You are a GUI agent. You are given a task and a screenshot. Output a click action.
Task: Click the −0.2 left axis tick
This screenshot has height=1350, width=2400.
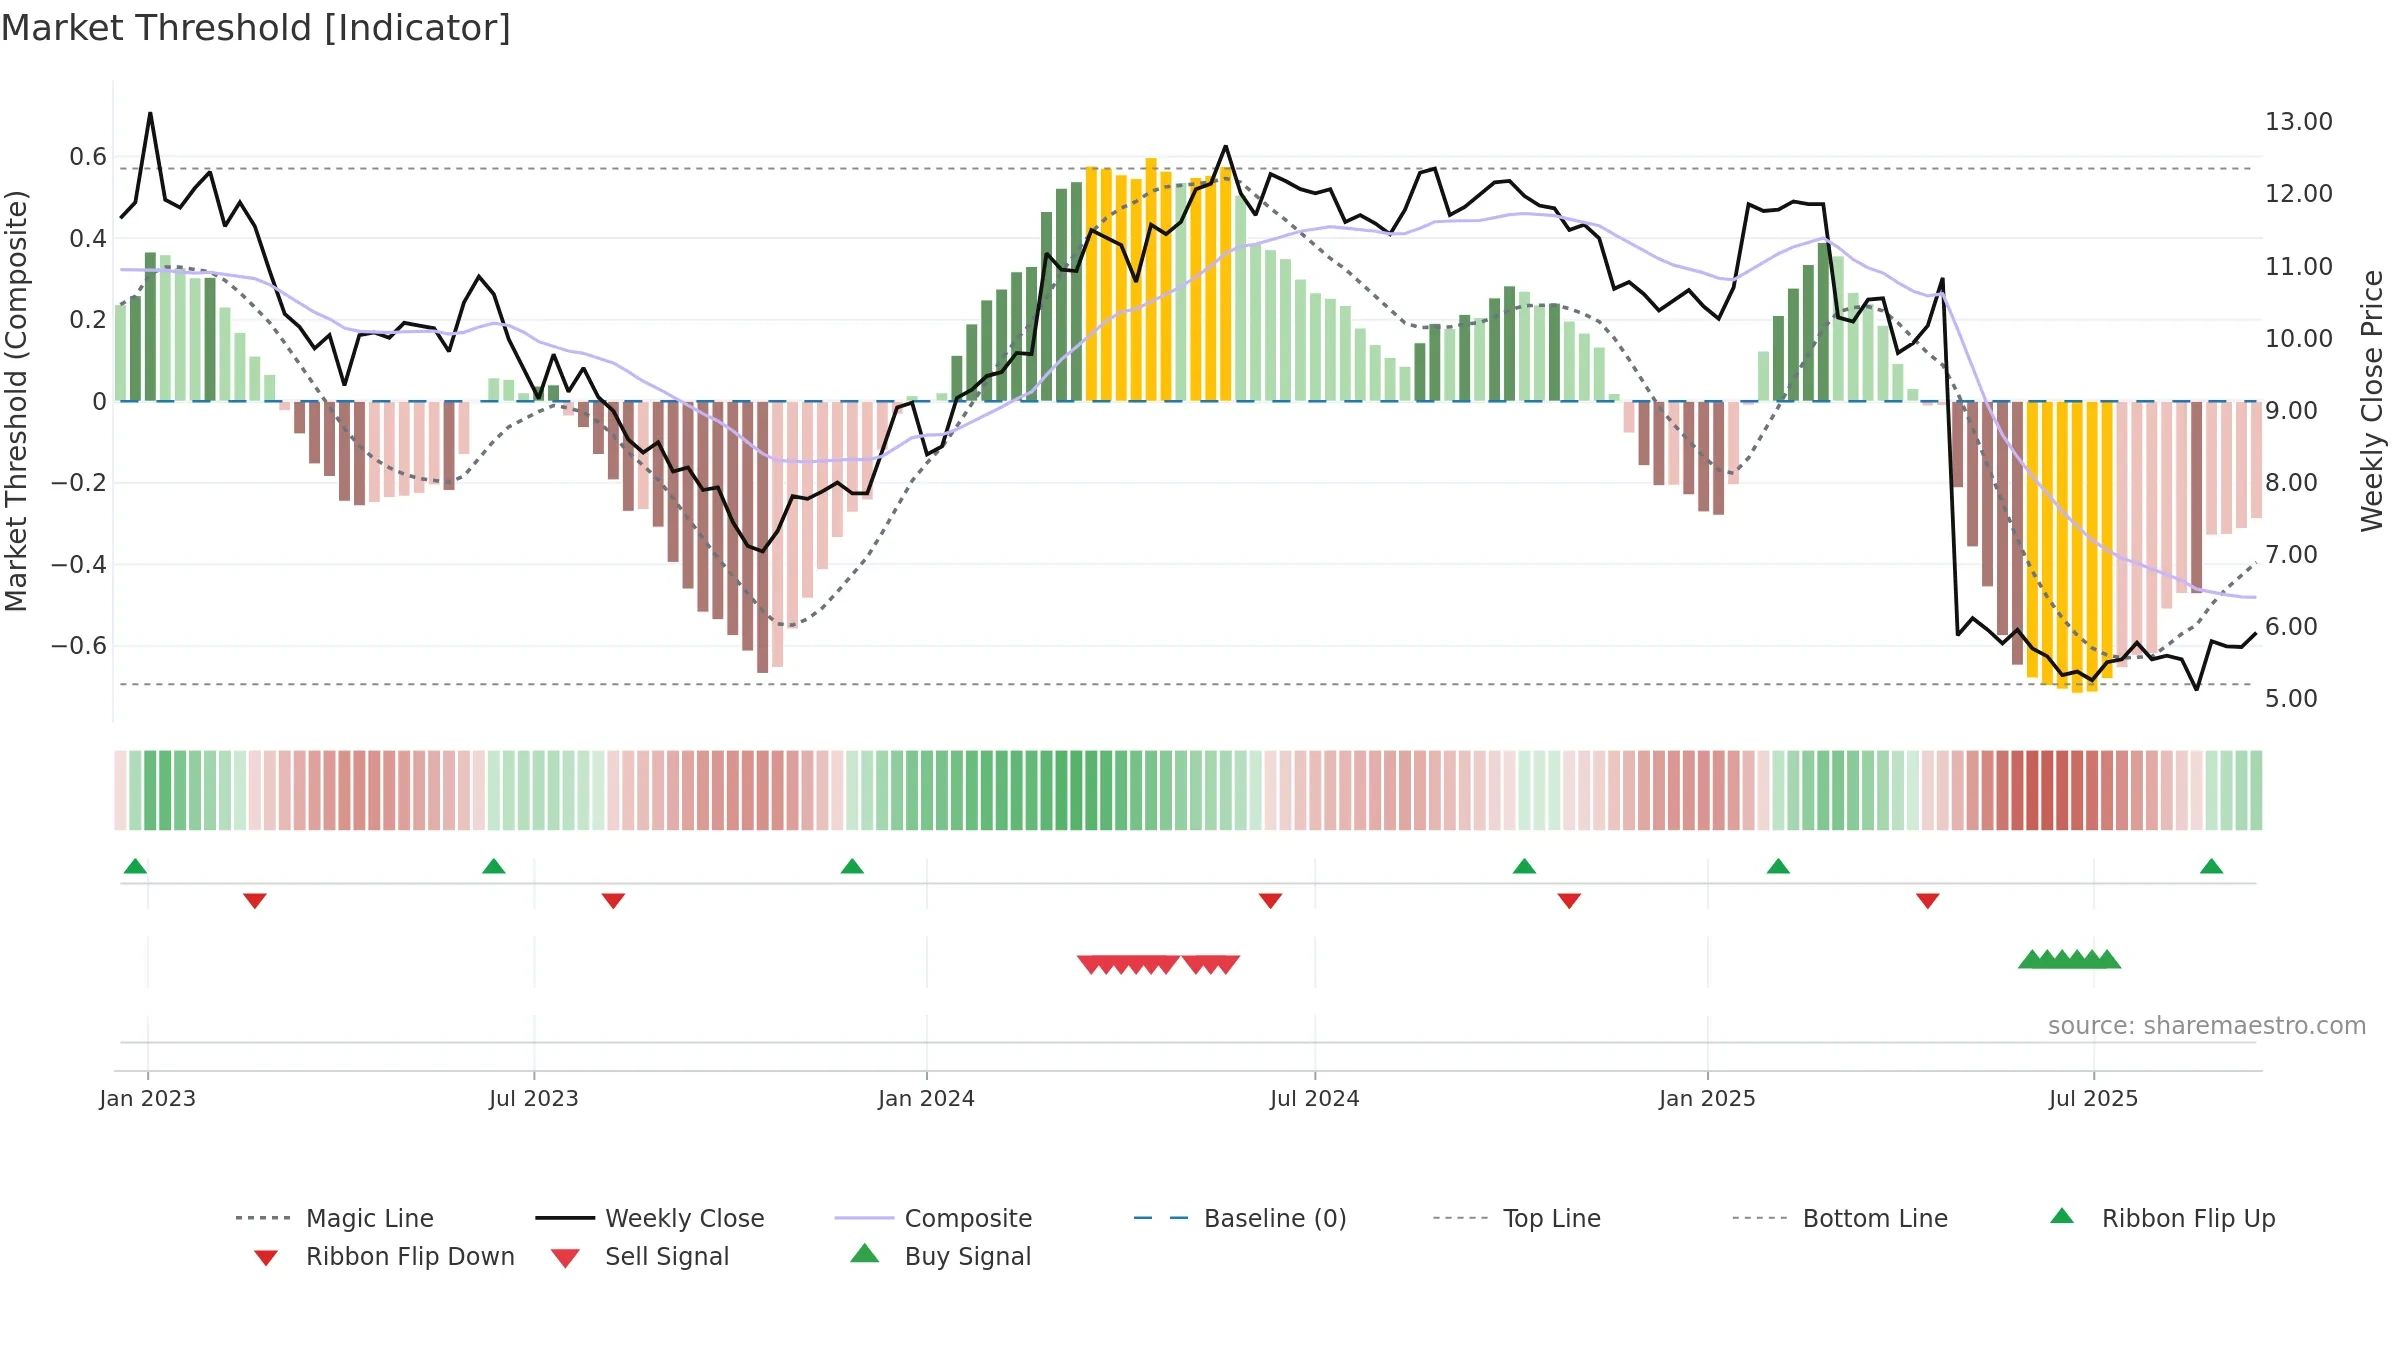pos(79,483)
